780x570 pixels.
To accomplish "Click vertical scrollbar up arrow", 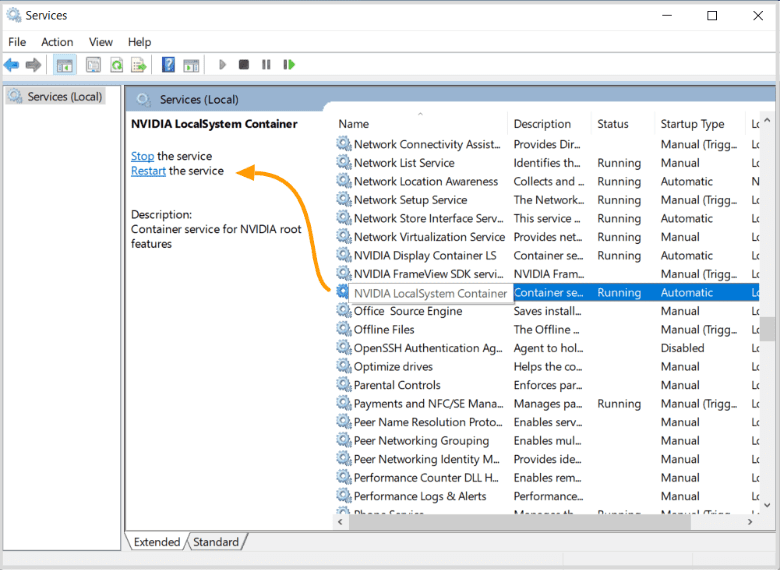I will pyautogui.click(x=767, y=120).
